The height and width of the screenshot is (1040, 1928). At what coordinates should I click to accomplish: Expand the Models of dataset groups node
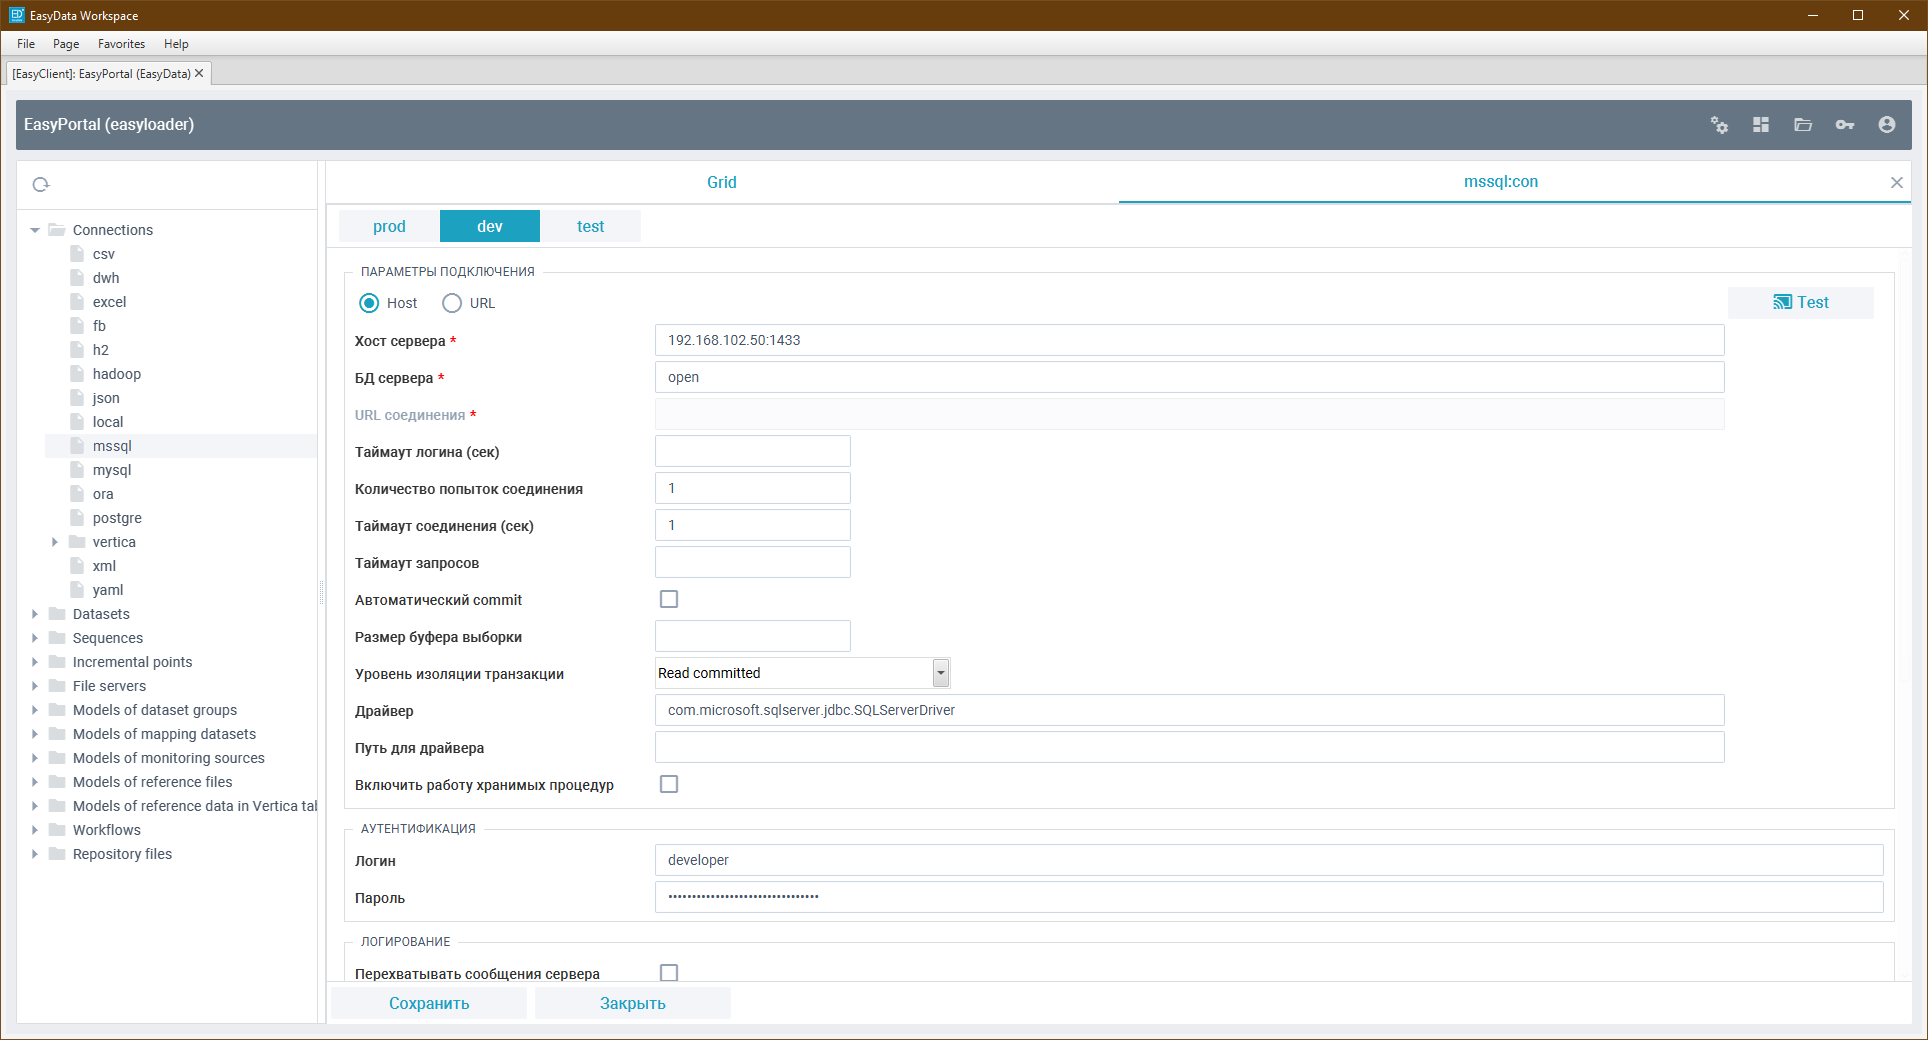pyautogui.click(x=35, y=710)
